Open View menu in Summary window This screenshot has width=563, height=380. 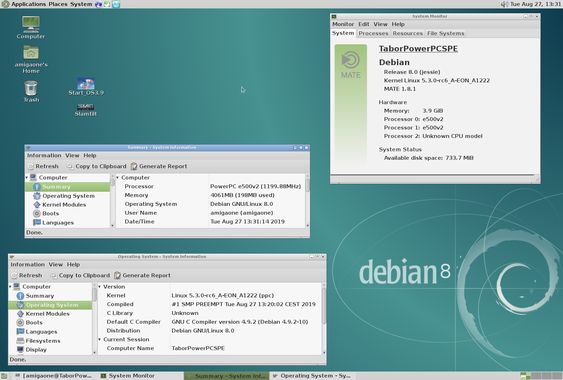click(x=72, y=156)
